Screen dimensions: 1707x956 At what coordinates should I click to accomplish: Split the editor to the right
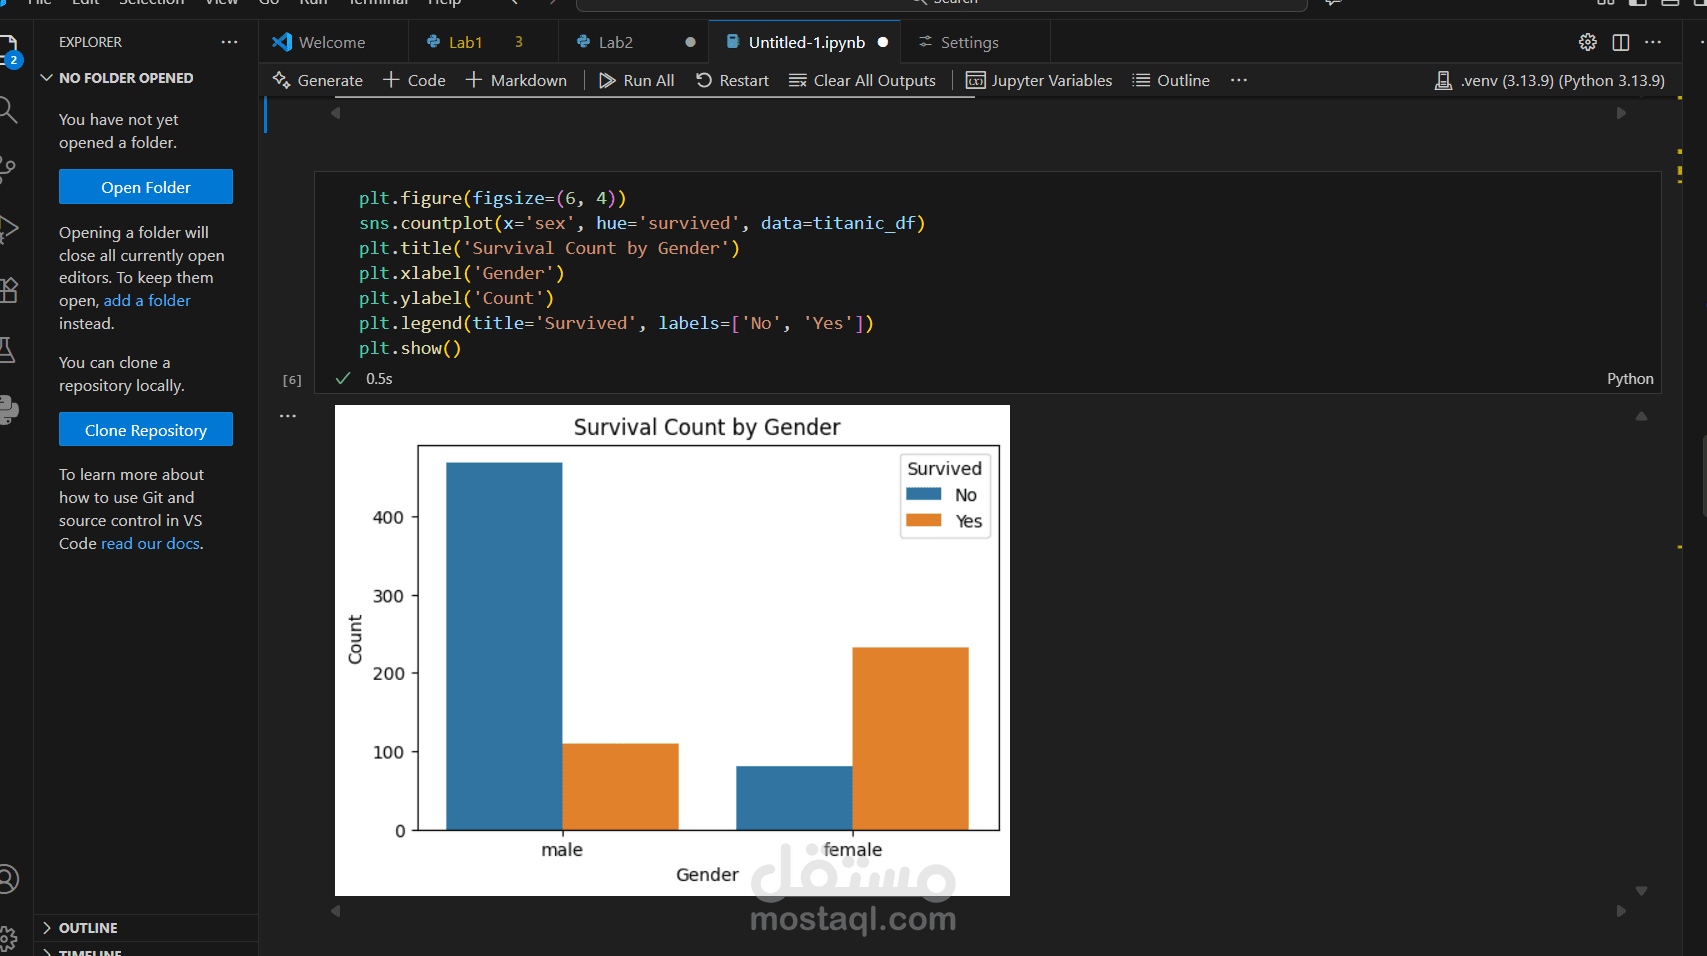pyautogui.click(x=1620, y=42)
